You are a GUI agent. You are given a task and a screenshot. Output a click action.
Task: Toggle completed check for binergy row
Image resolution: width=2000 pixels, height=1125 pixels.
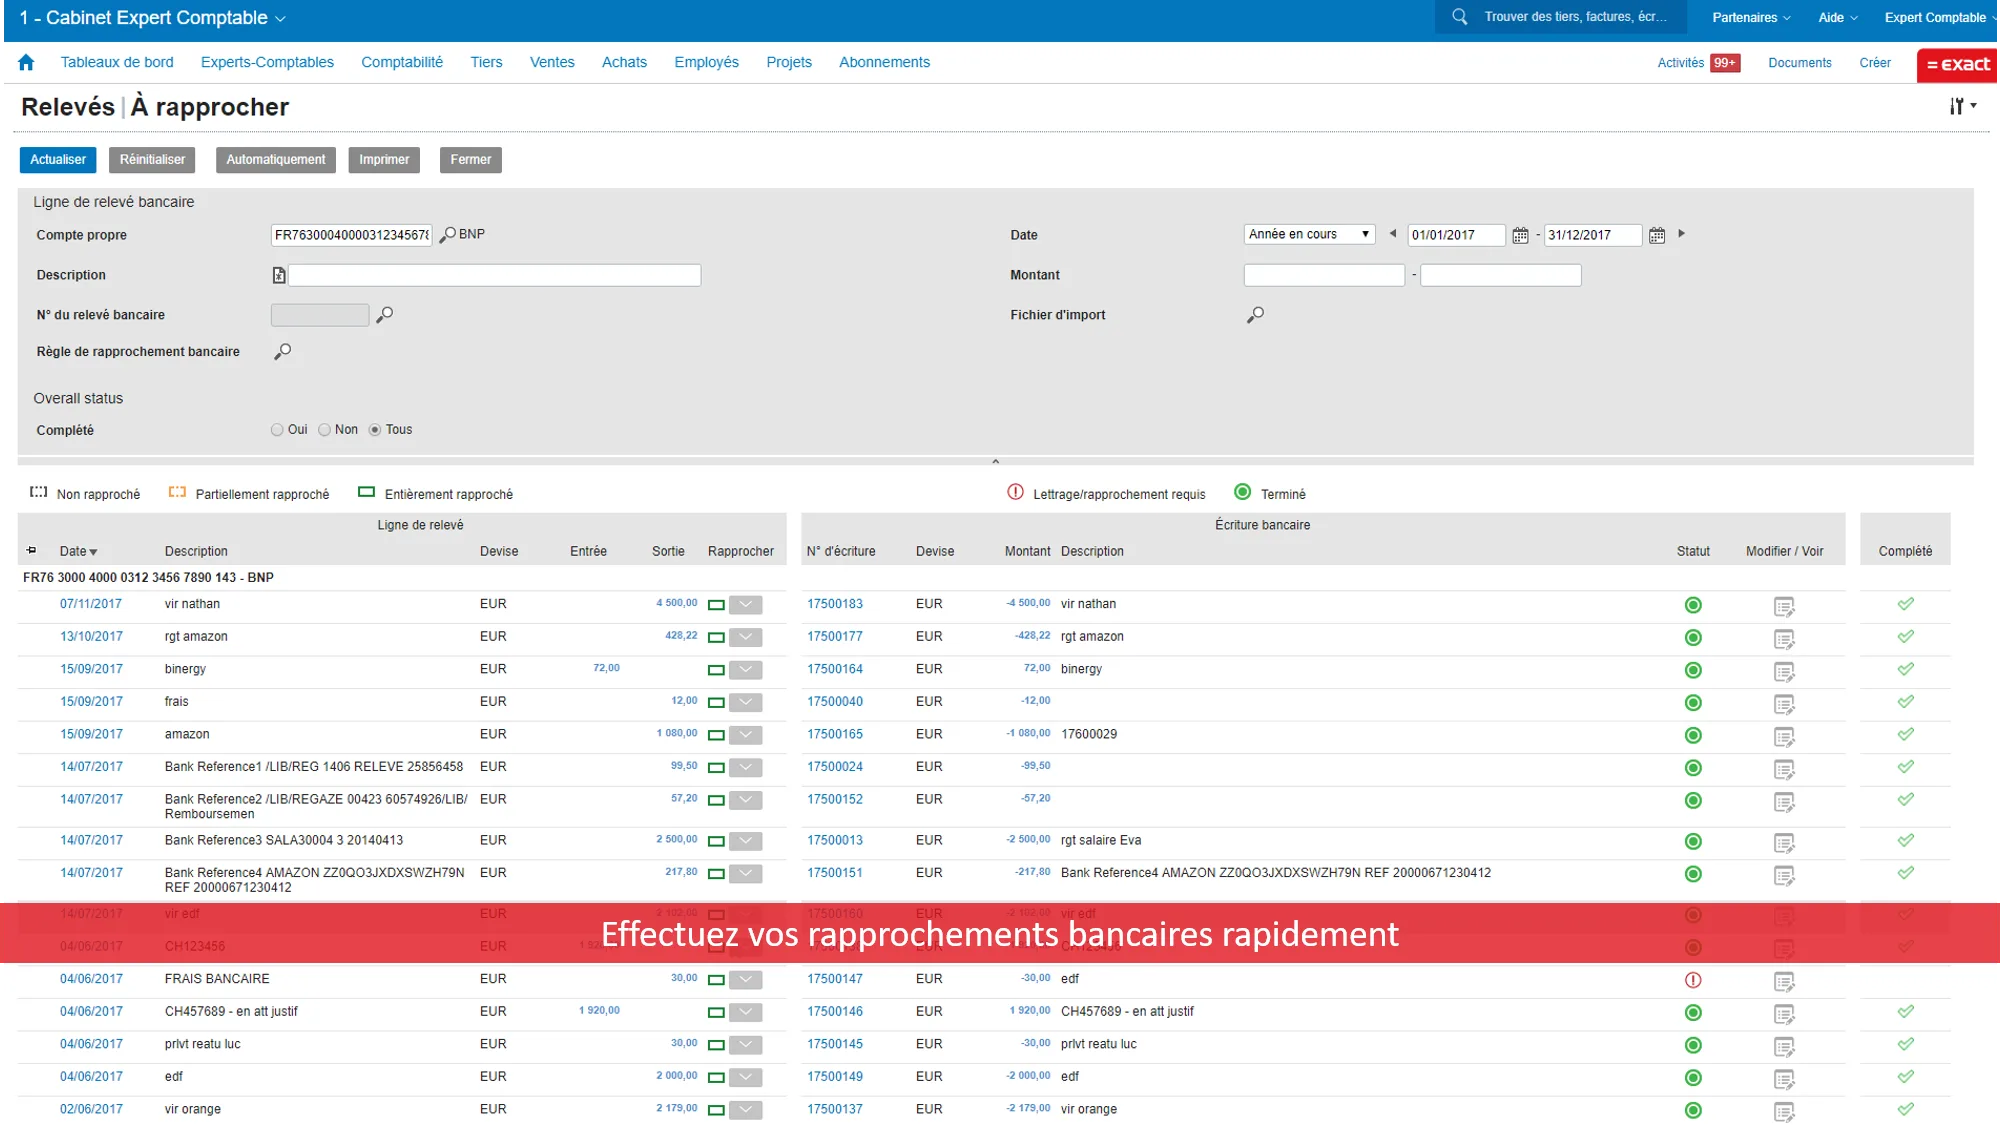click(x=1906, y=669)
